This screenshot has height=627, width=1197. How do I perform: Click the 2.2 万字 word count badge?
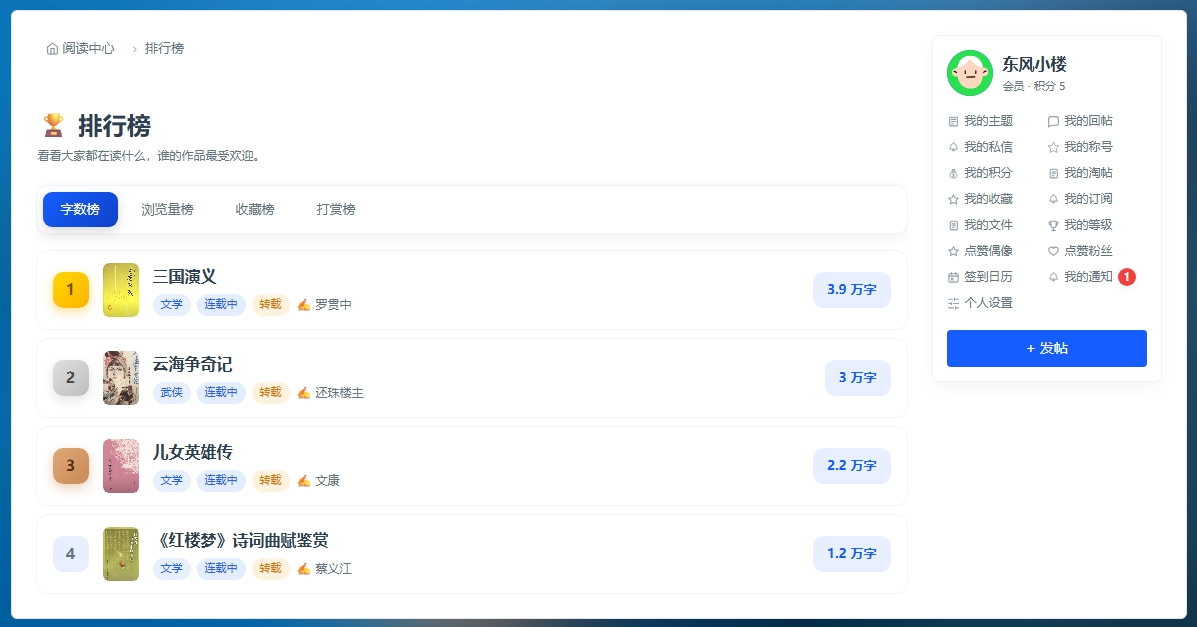852,466
